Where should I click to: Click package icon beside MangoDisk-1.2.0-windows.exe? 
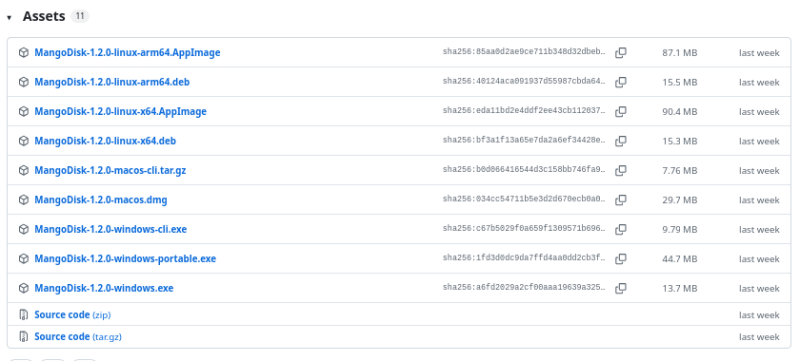pyautogui.click(x=23, y=288)
